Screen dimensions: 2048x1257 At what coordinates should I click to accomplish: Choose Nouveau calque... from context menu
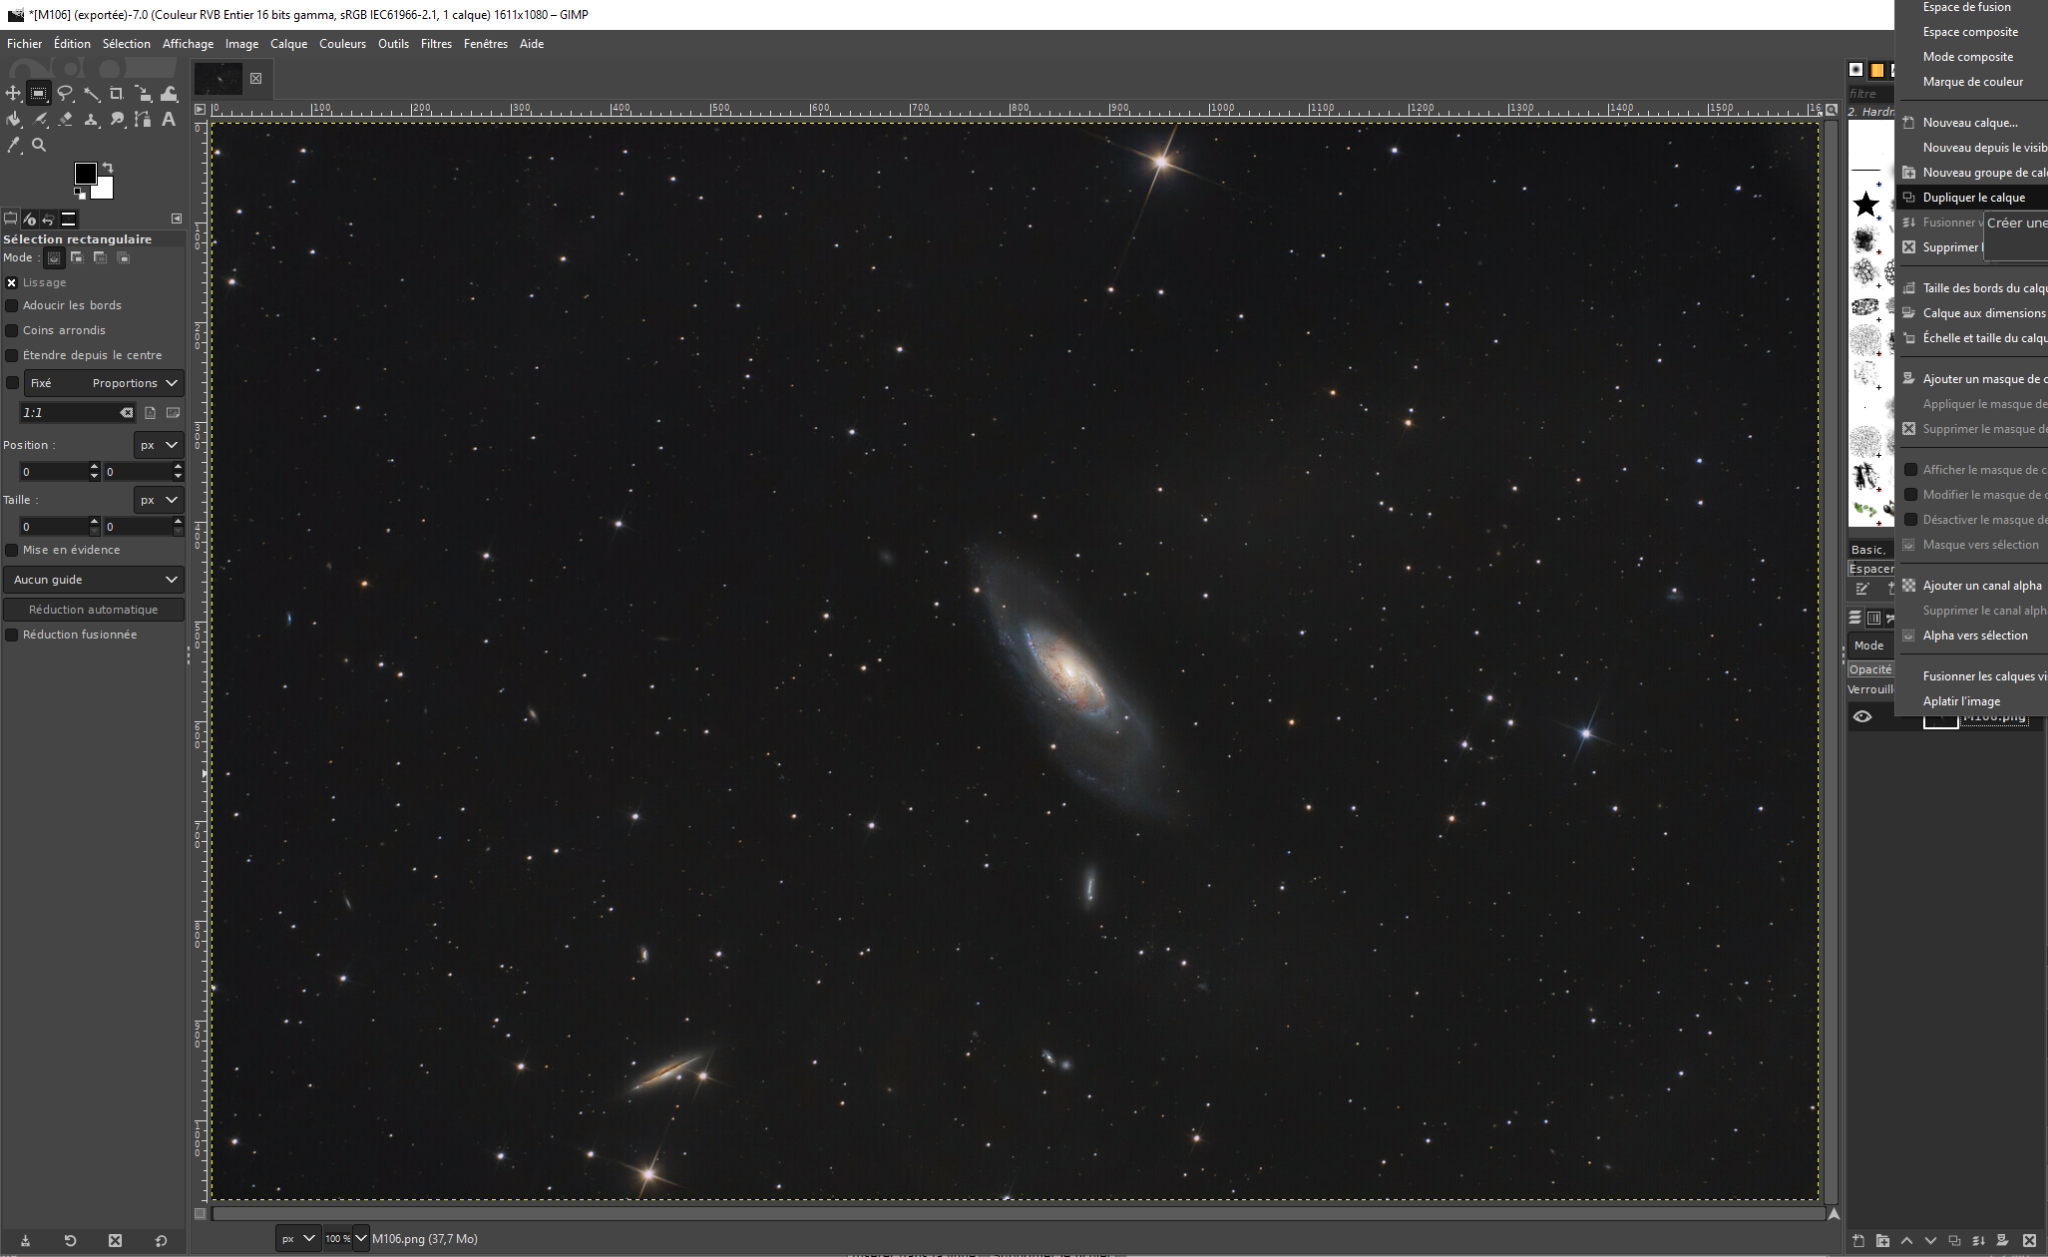(x=1972, y=123)
